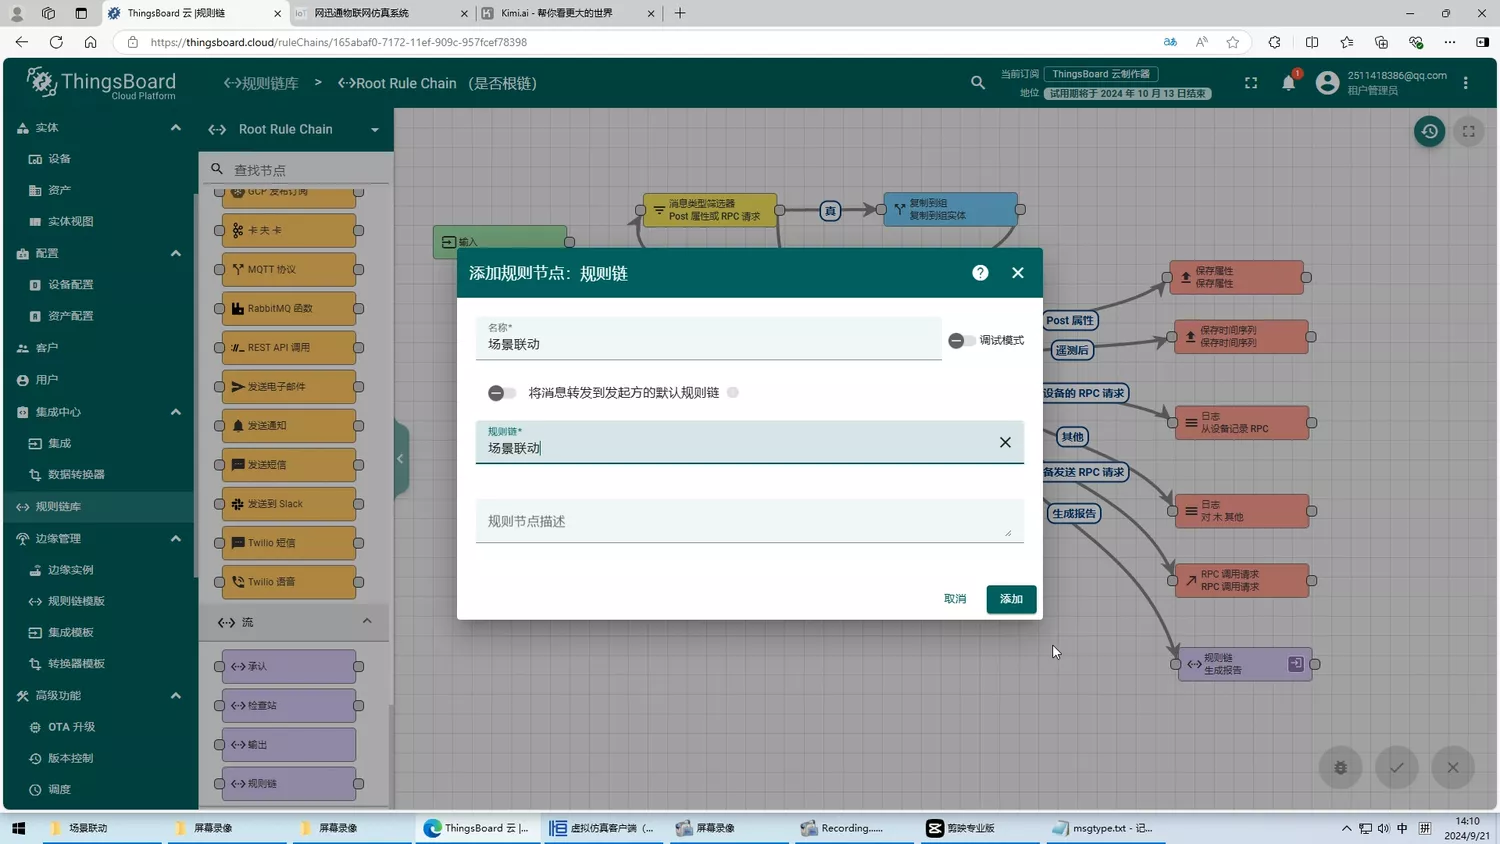Toggle forward message to originator's default rule chain

(502, 393)
